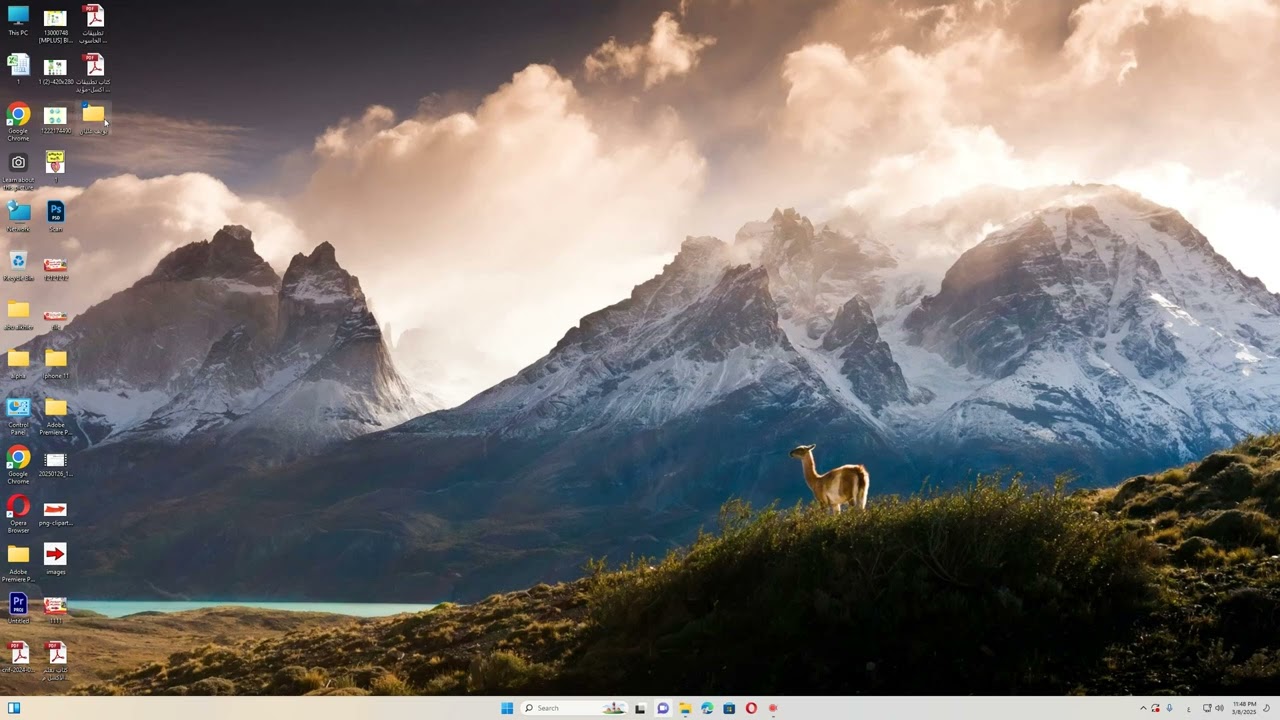The width and height of the screenshot is (1280, 720).
Task: Click the microphone icon in system tray
Action: coord(1169,708)
